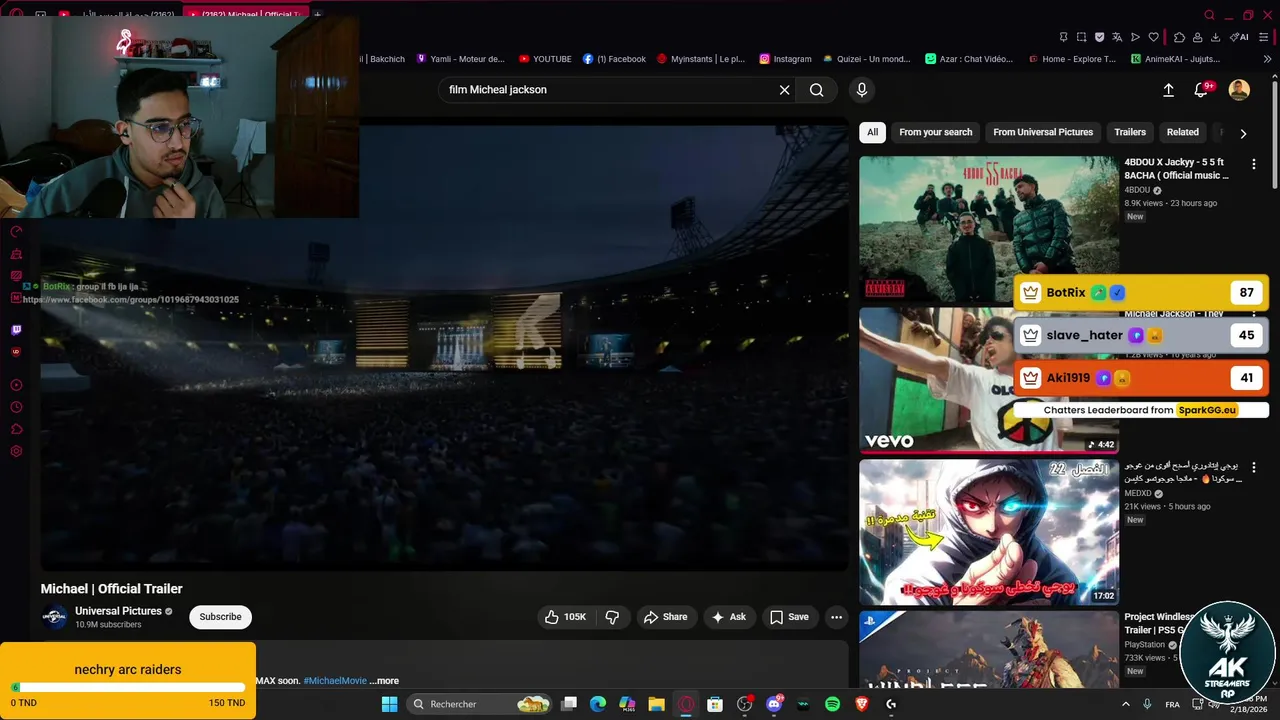The height and width of the screenshot is (720, 1280).
Task: Click the YouTube search magnifier button
Action: point(817,90)
